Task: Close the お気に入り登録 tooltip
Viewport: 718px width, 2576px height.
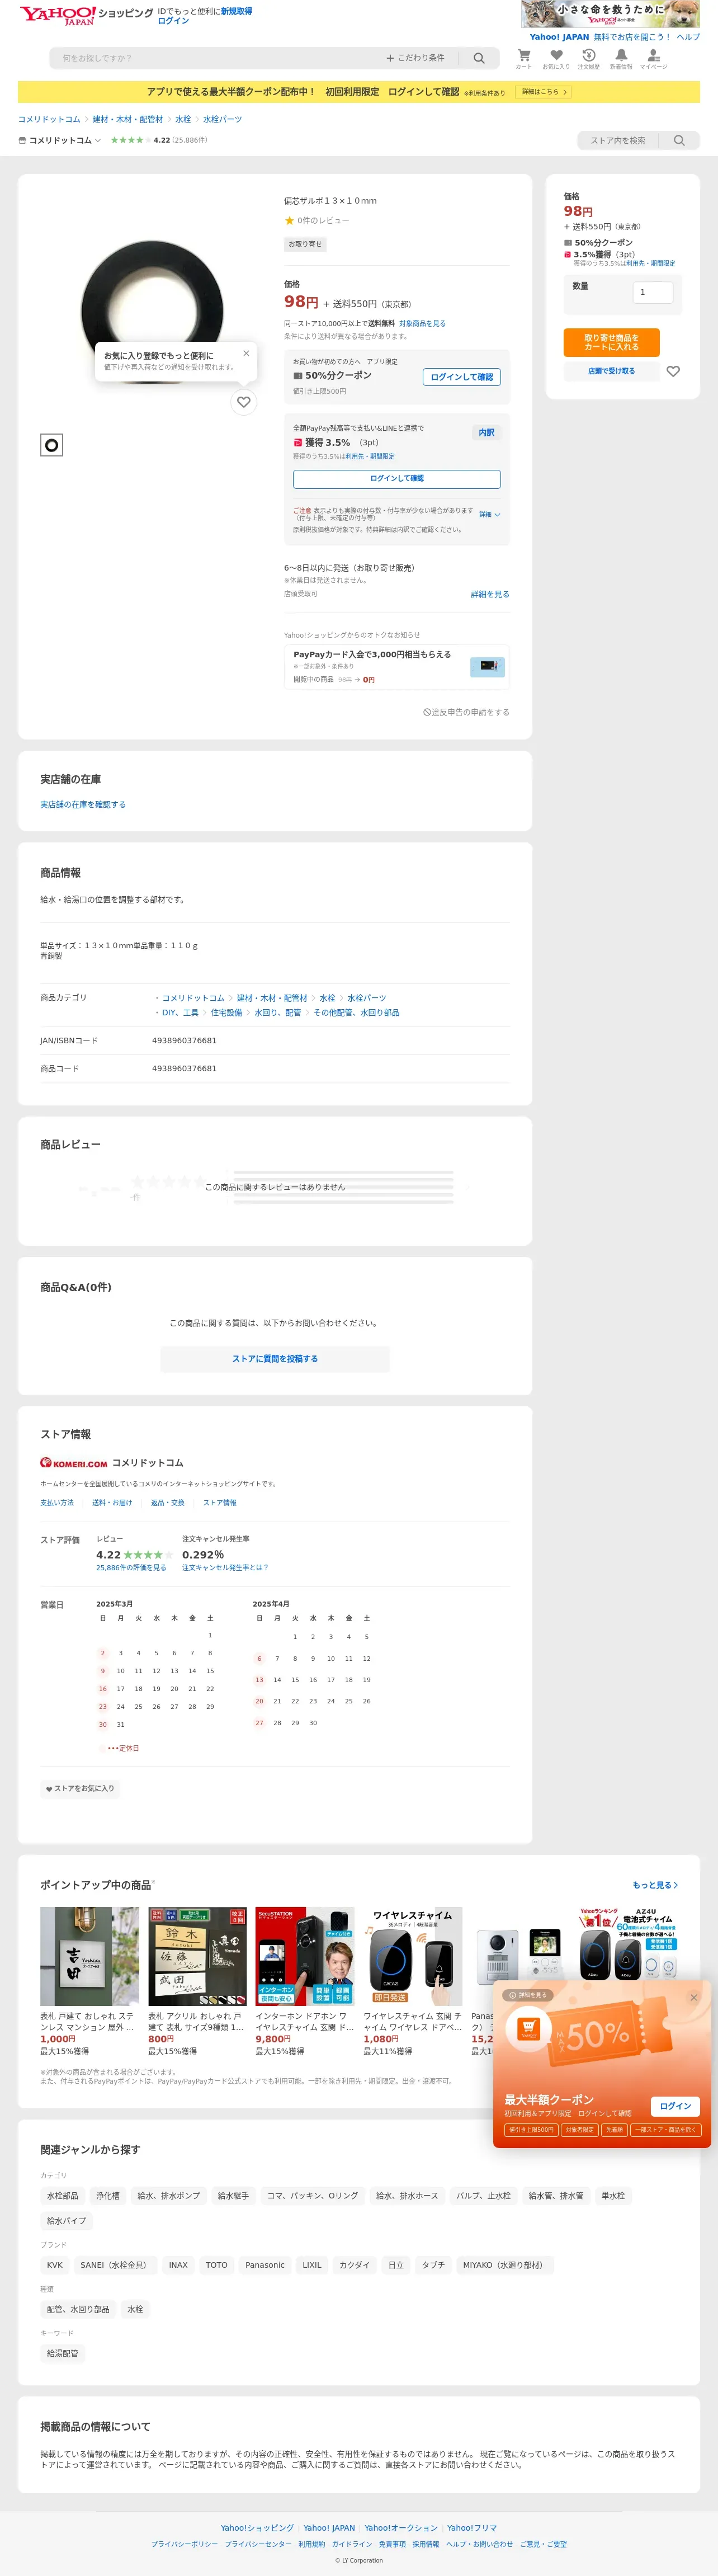Action: [246, 353]
